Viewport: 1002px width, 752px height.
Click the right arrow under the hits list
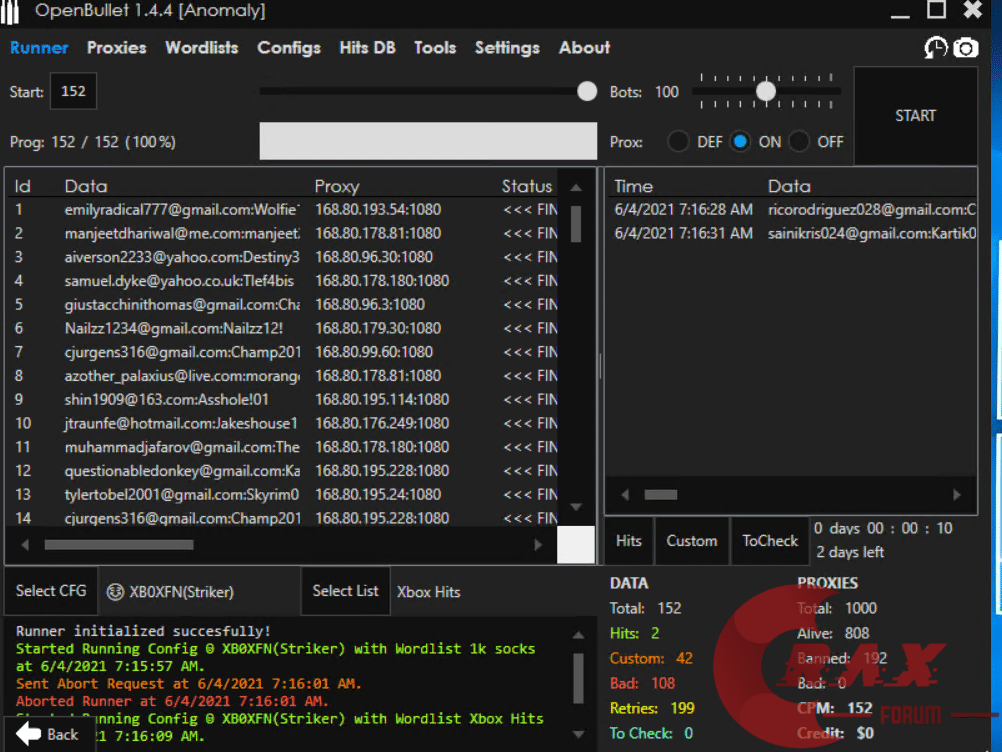click(957, 494)
